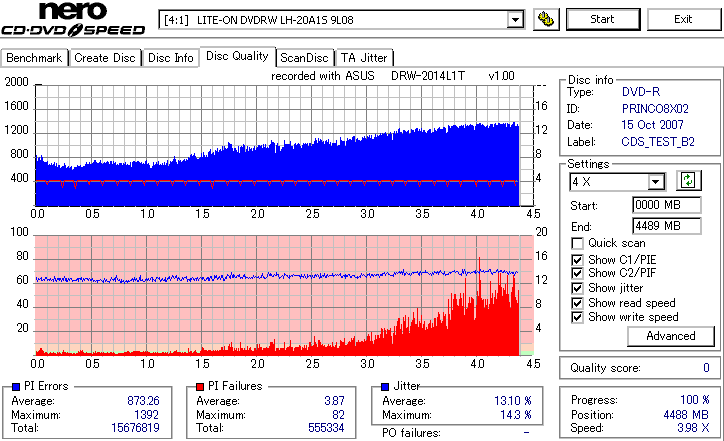Click the Nero CD-DVD Speed logo
This screenshot has width=724, height=441.
(x=73, y=19)
